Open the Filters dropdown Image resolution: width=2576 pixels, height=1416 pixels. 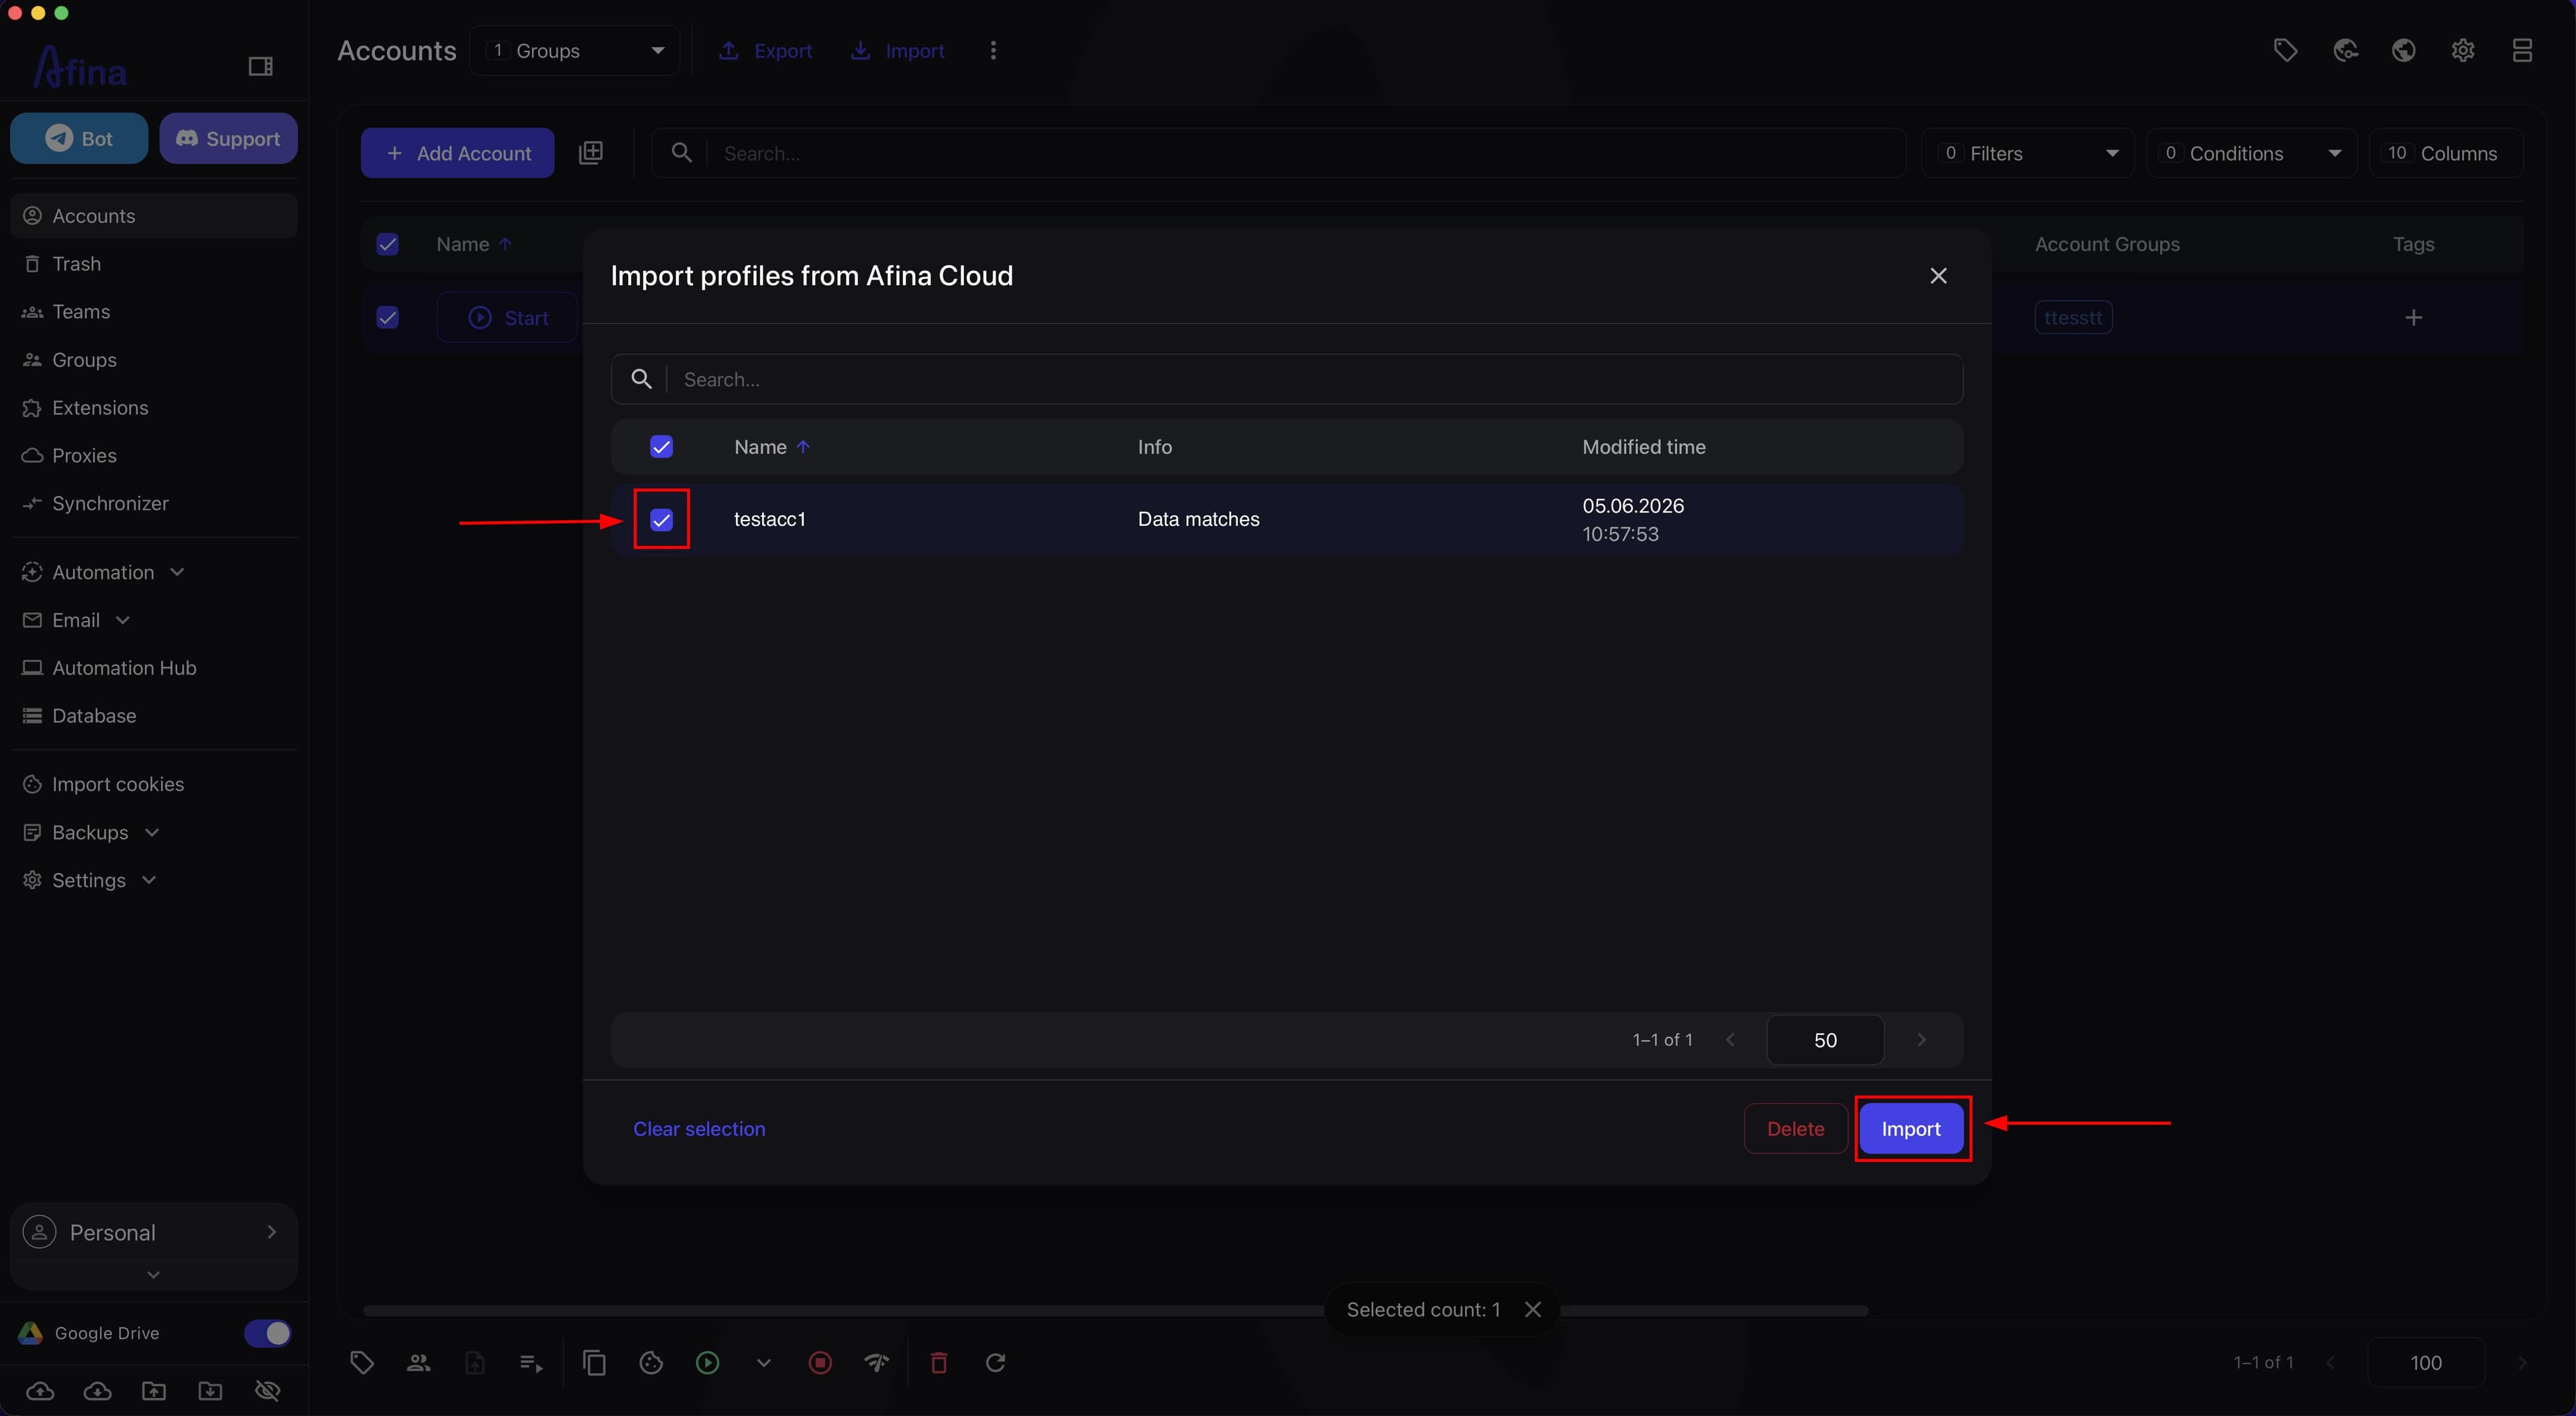(2027, 153)
